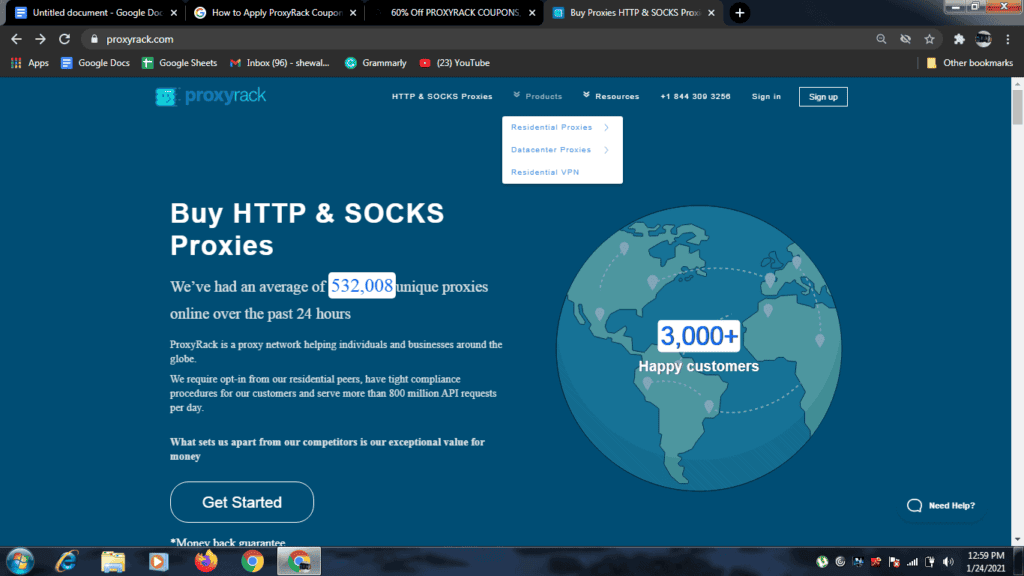This screenshot has height=576, width=1024.
Task: Open the Gmail Inbox bookmark
Action: point(280,63)
